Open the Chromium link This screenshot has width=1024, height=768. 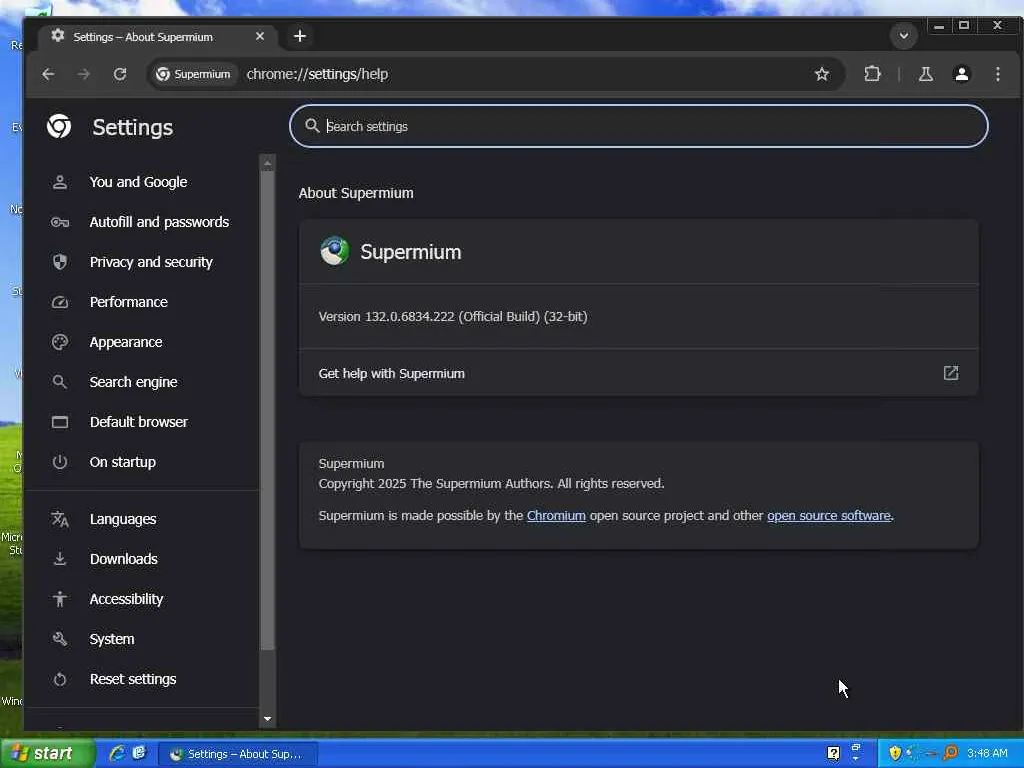(x=556, y=515)
